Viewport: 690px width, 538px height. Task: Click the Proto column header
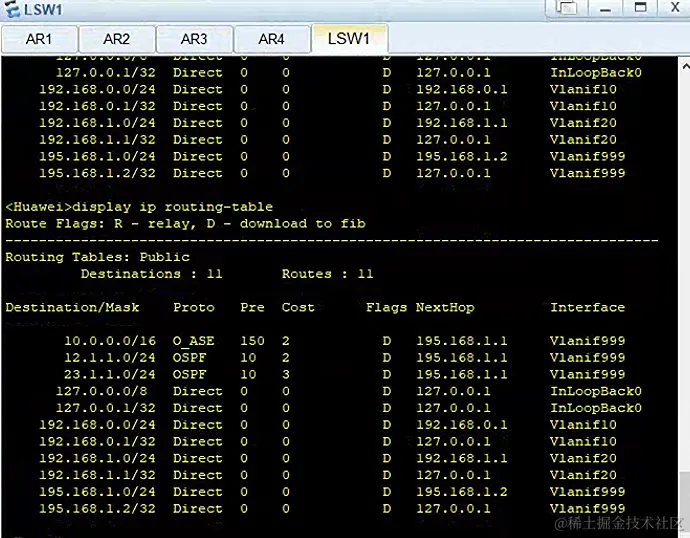tap(194, 307)
